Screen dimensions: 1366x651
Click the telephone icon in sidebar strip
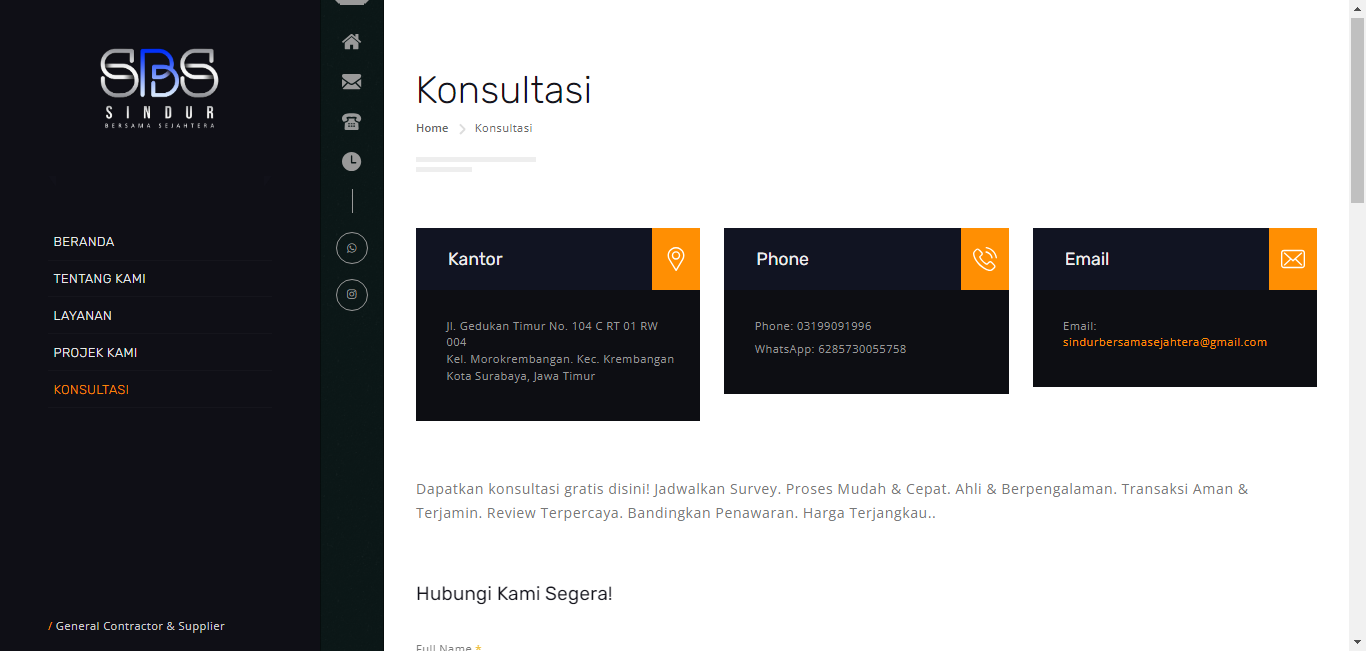[352, 122]
